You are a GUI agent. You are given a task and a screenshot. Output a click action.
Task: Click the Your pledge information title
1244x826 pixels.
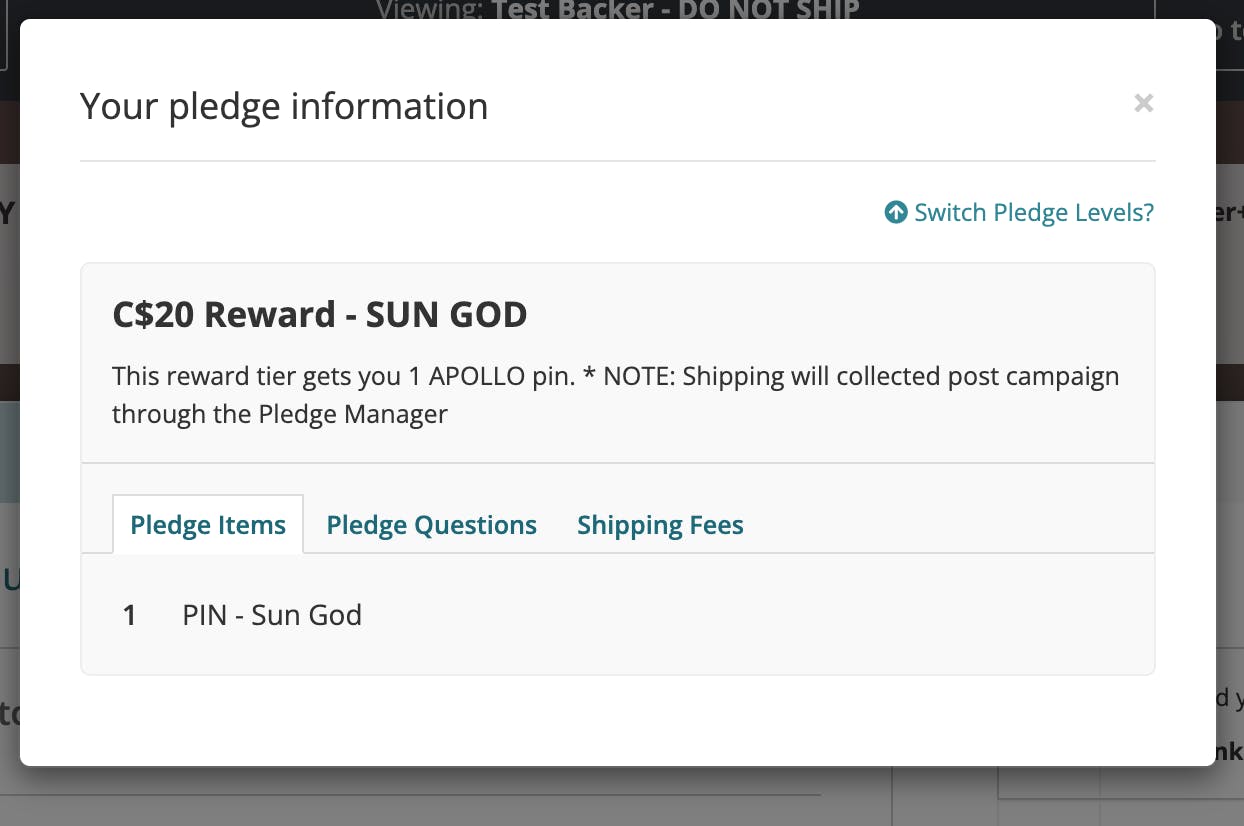point(284,106)
